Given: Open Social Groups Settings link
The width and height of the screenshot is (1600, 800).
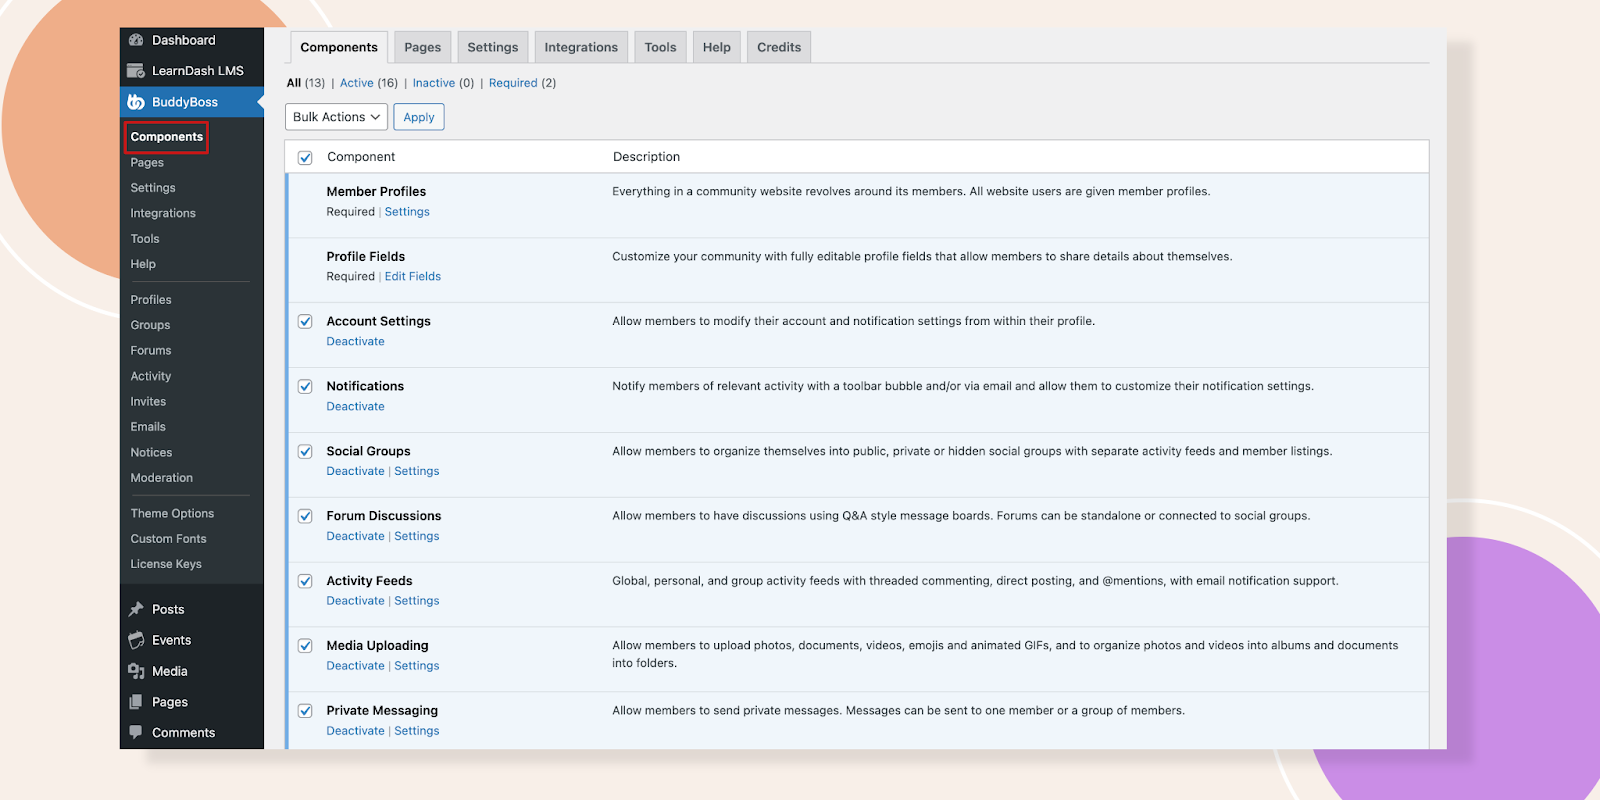Looking at the screenshot, I should [417, 471].
